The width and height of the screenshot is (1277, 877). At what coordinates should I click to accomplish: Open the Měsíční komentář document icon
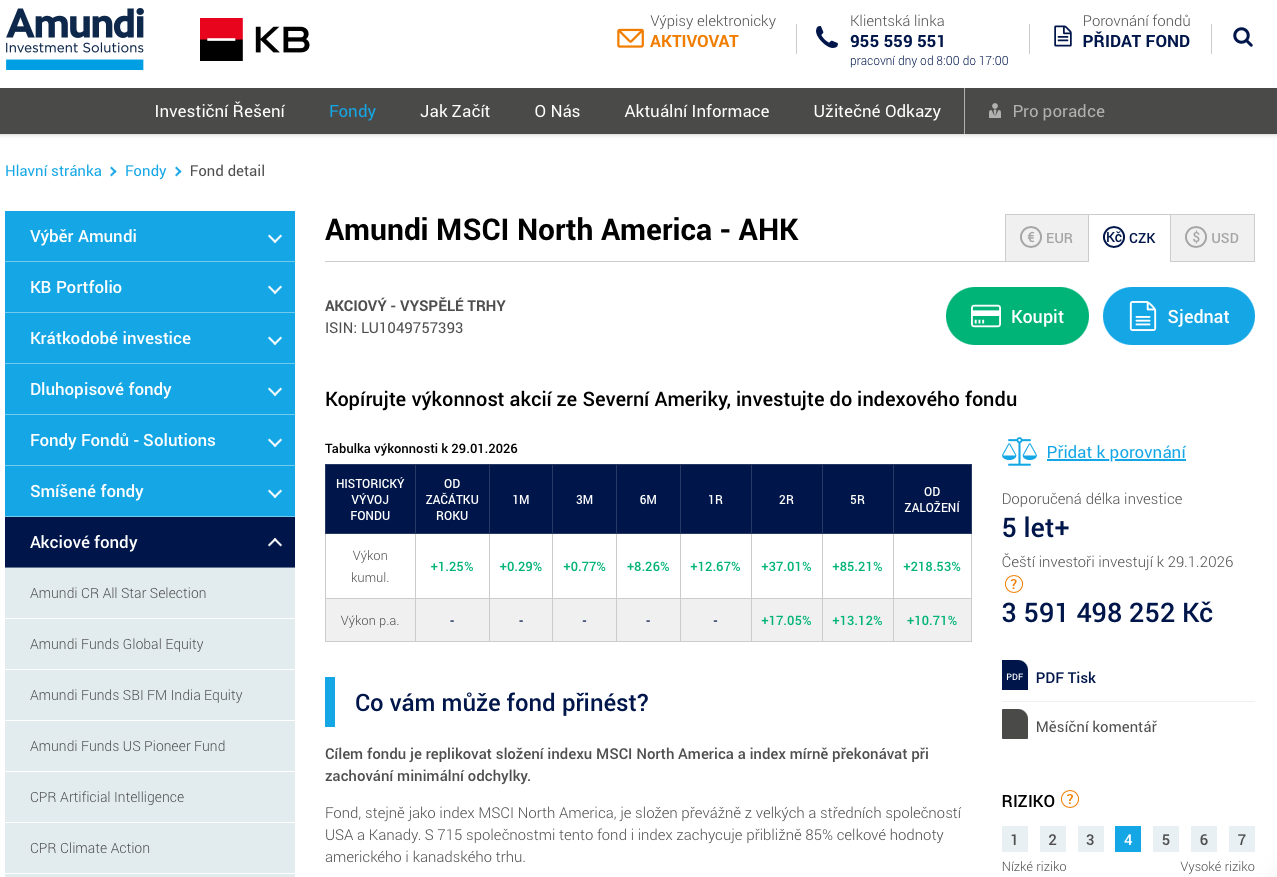[x=1012, y=724]
